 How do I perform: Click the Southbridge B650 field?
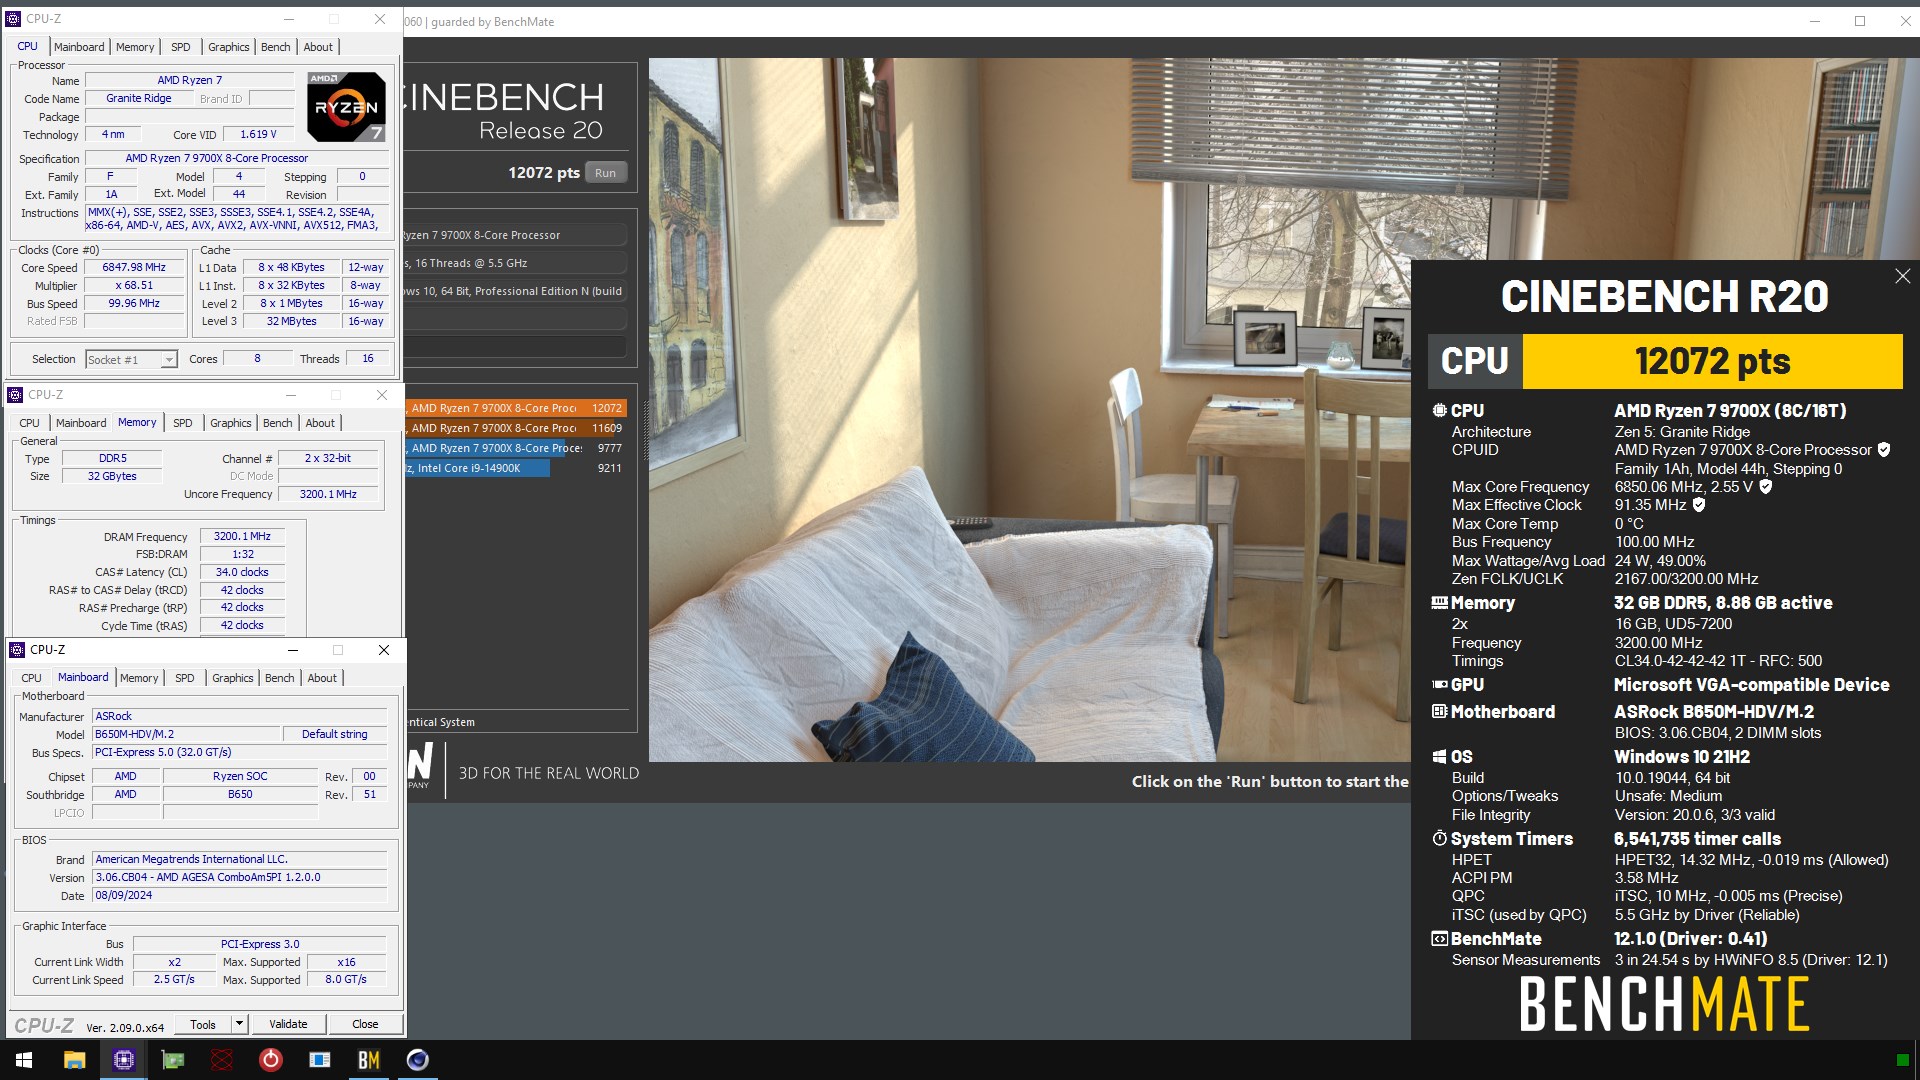click(240, 795)
